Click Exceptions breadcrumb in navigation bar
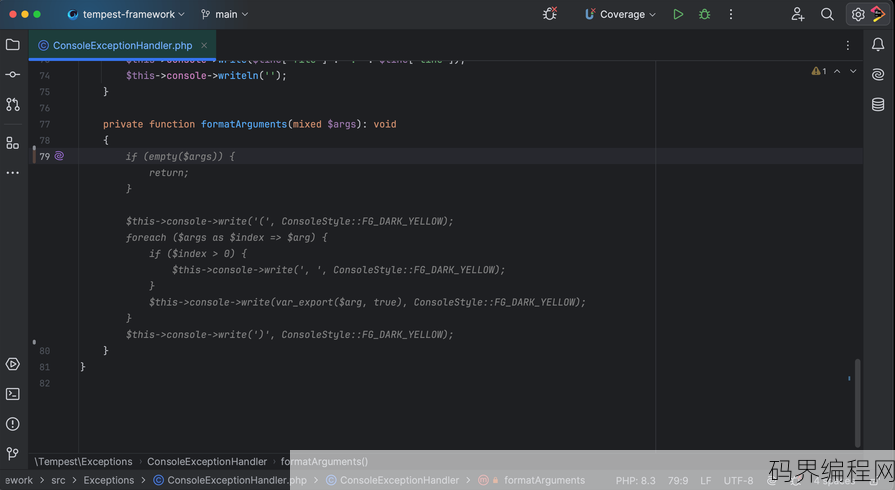Screen dimensions: 895x490 coord(108,480)
